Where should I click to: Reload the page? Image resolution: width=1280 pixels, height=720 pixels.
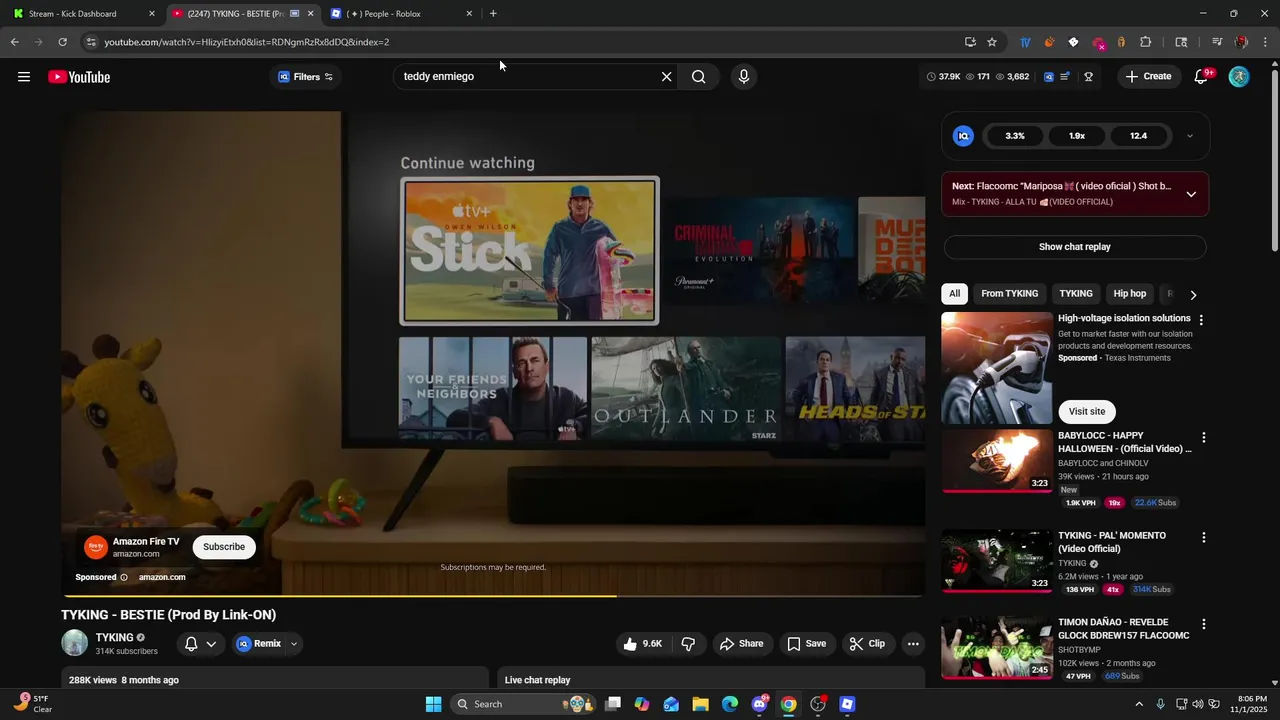pyautogui.click(x=62, y=42)
